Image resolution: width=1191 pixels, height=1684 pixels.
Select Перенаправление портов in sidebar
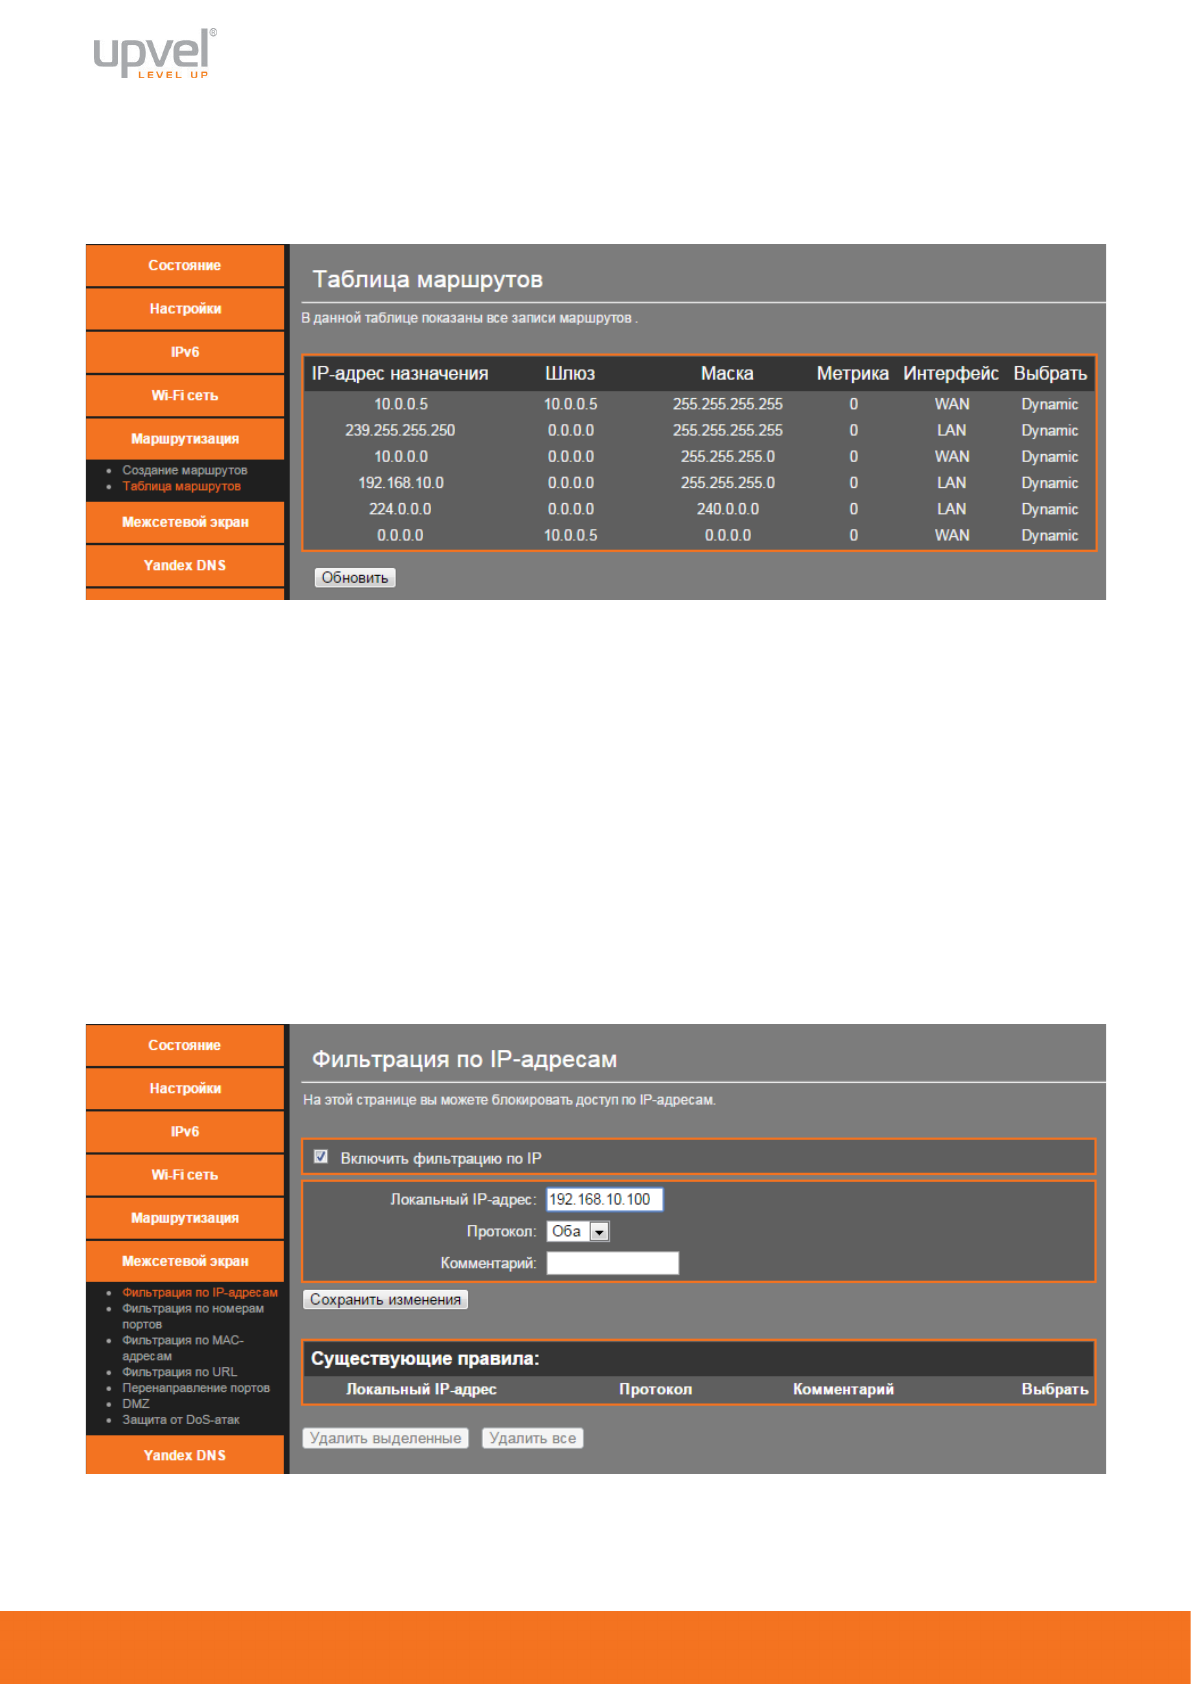coord(196,1388)
